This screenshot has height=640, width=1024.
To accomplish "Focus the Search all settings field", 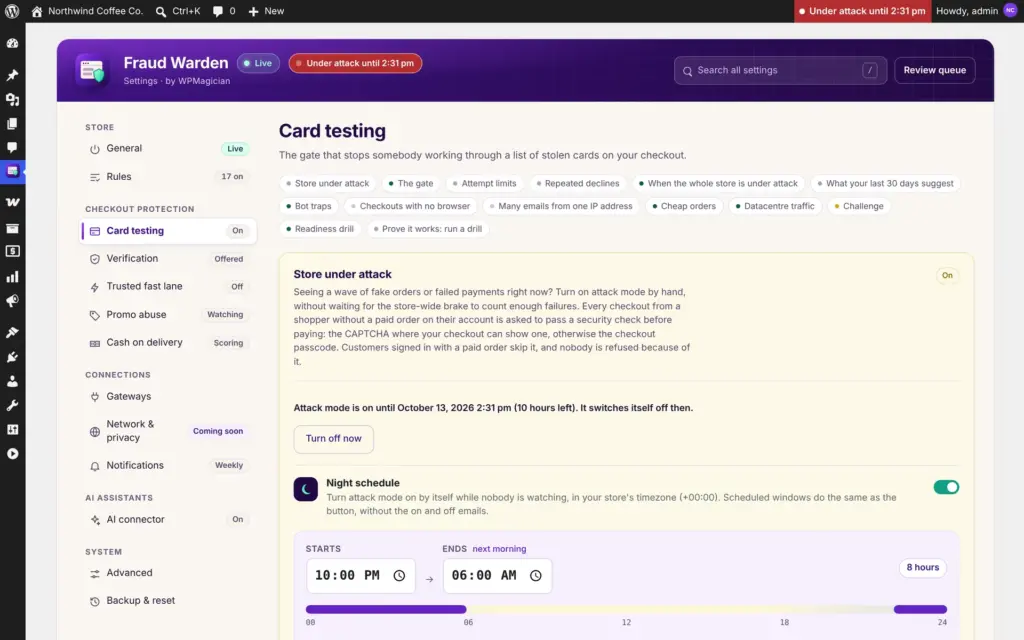I will [x=780, y=71].
